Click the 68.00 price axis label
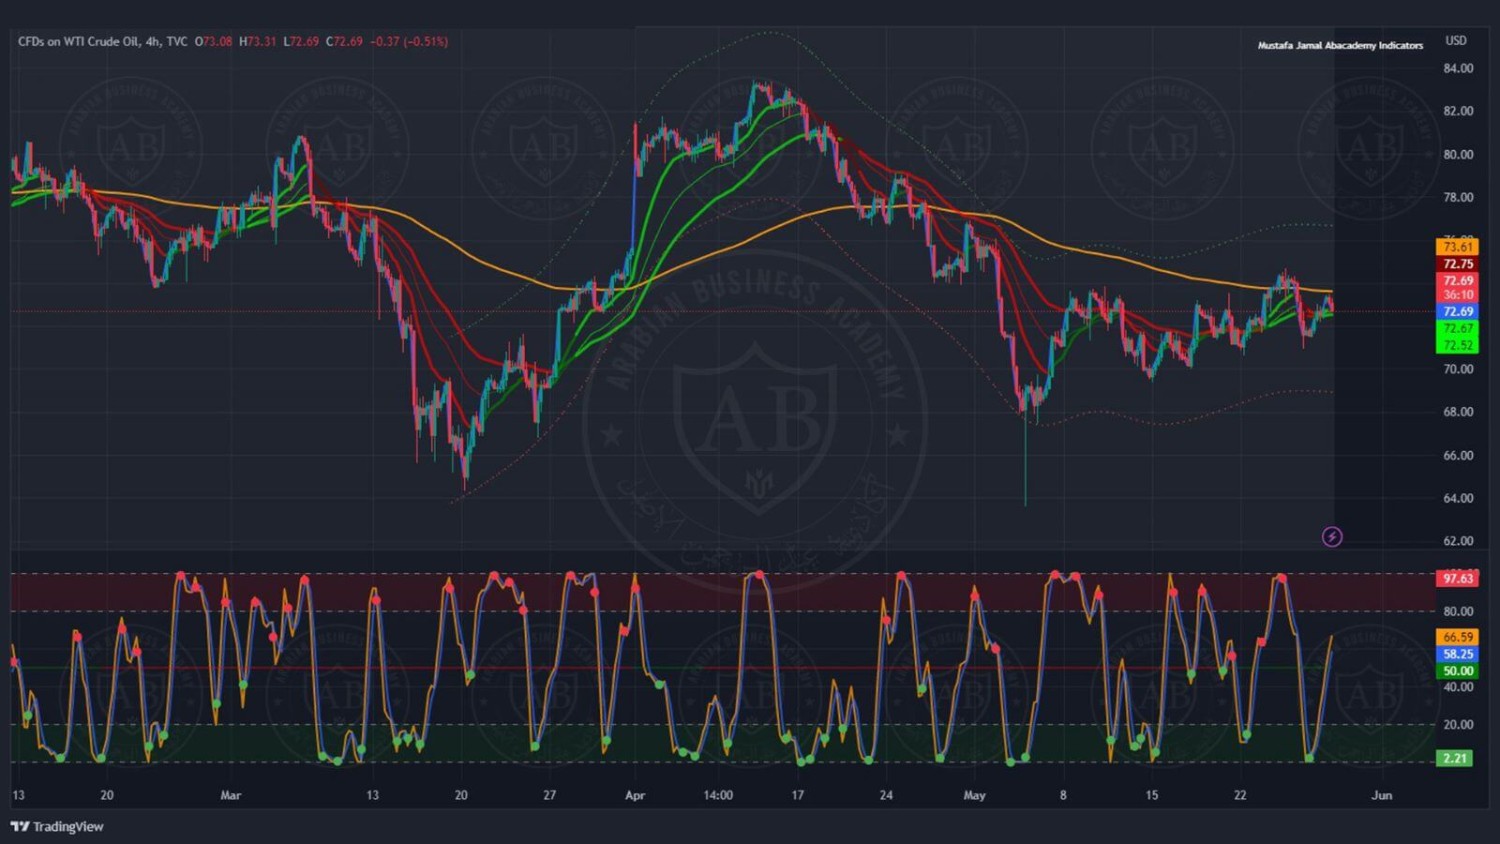 click(x=1458, y=412)
